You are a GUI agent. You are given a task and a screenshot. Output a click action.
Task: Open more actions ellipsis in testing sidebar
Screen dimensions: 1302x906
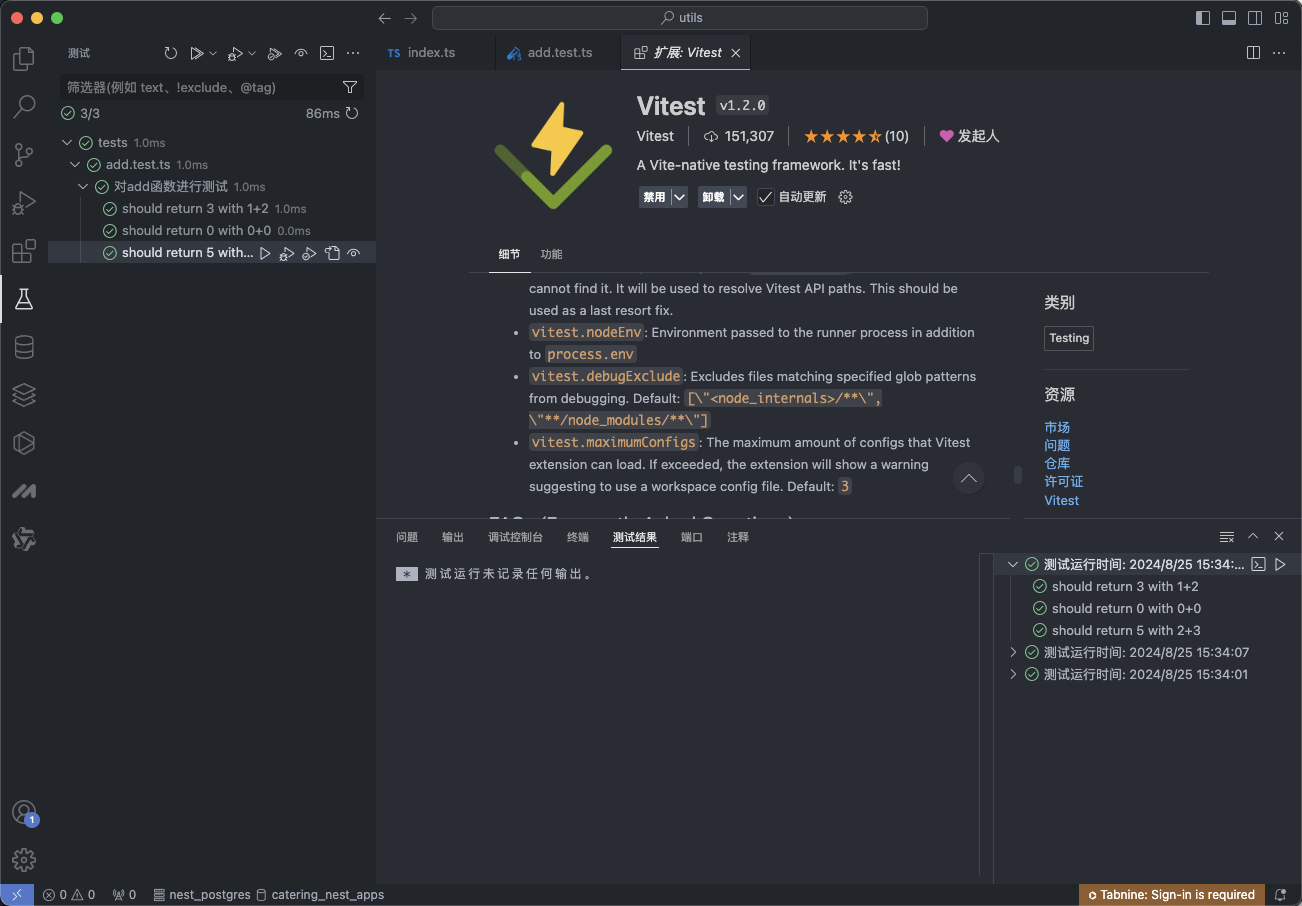(353, 53)
